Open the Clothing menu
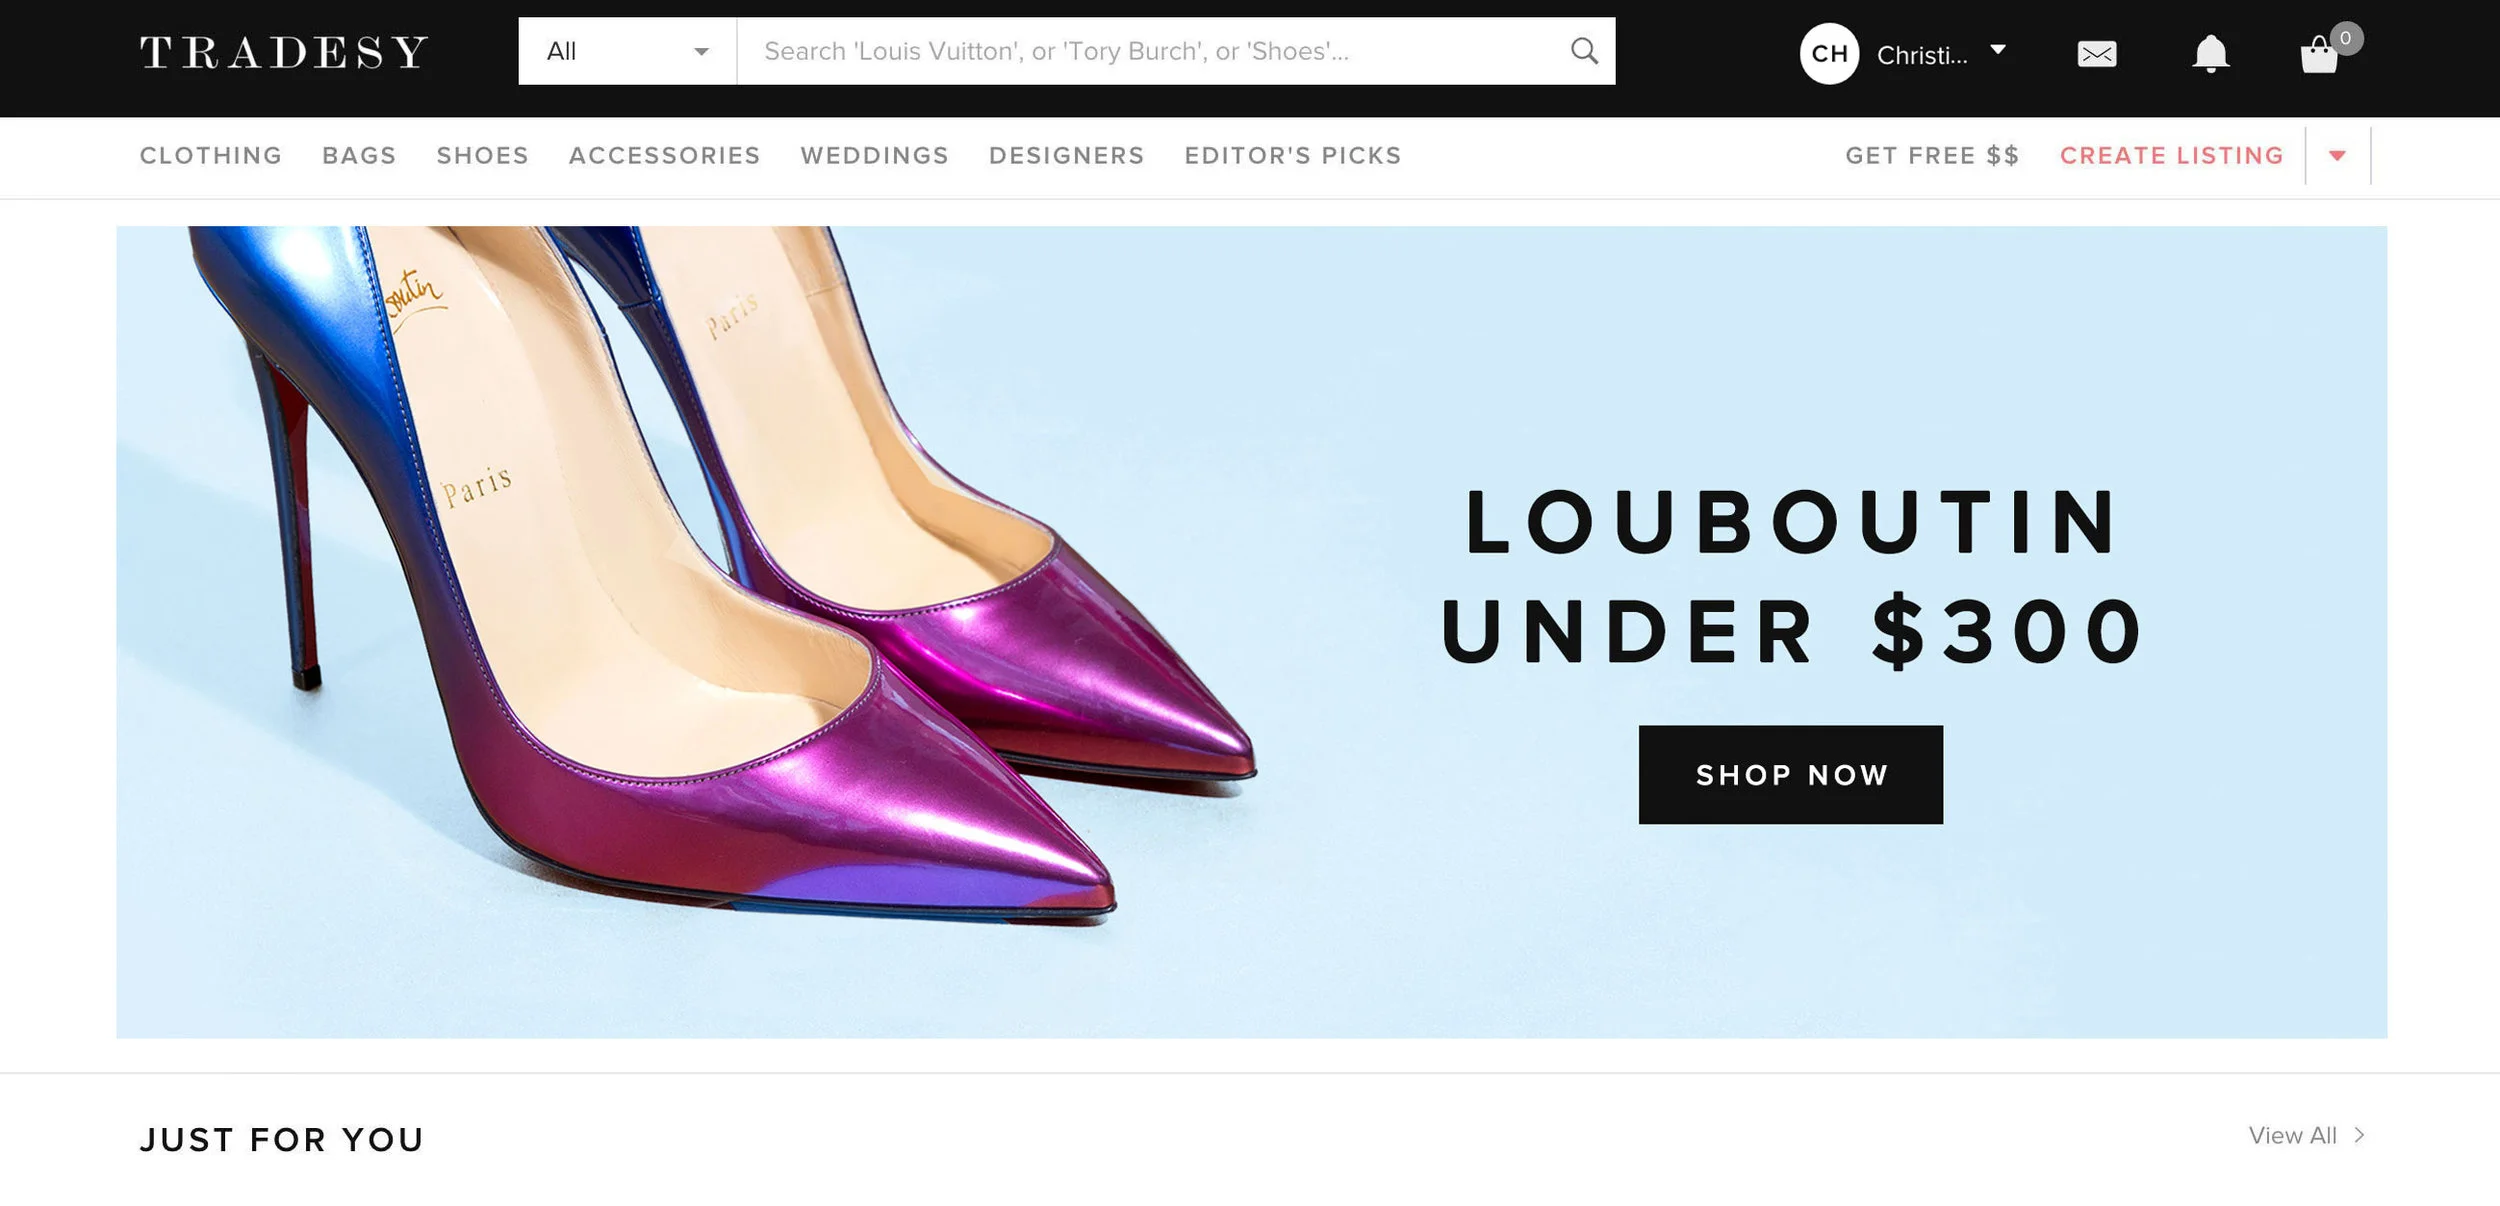The height and width of the screenshot is (1206, 2500). click(211, 155)
